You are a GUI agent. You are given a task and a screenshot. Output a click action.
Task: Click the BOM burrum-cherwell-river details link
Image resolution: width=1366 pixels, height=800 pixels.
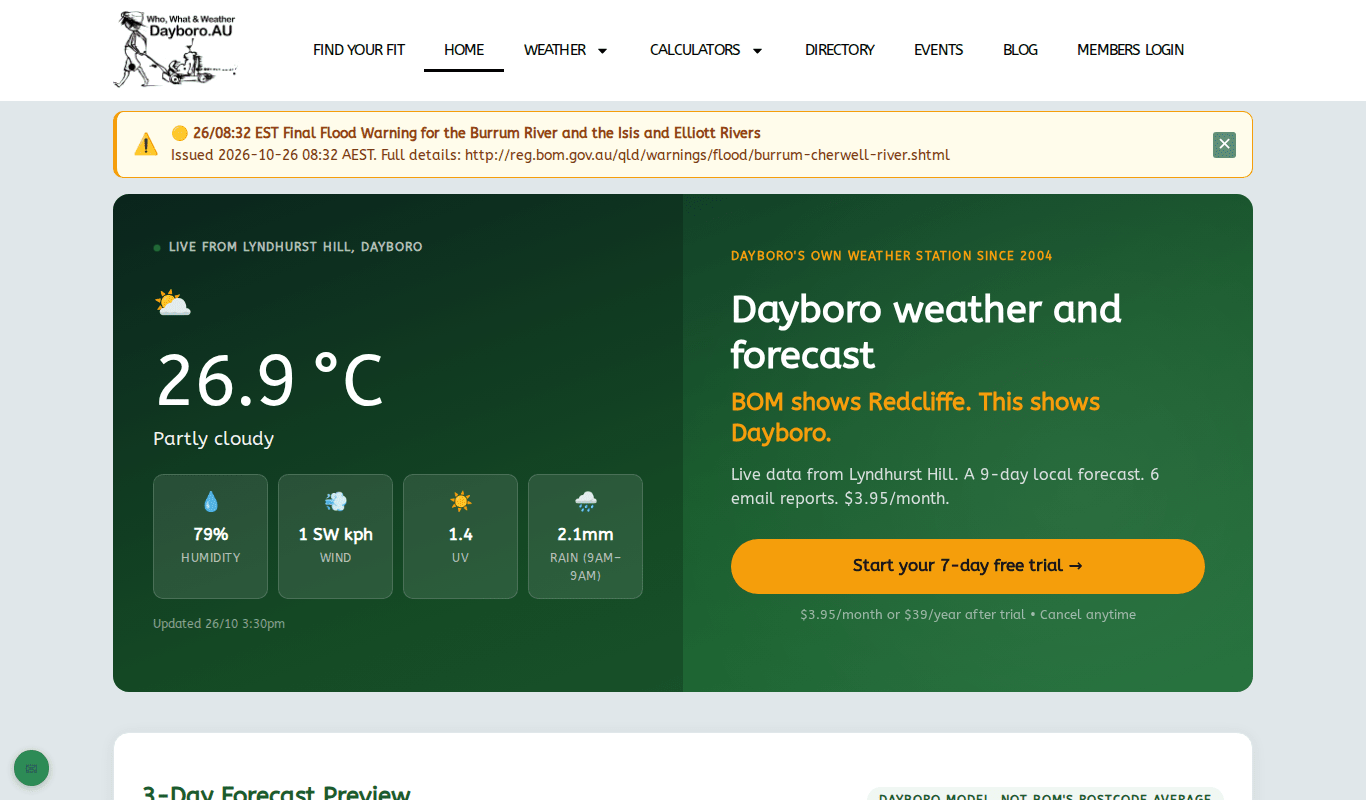point(707,155)
